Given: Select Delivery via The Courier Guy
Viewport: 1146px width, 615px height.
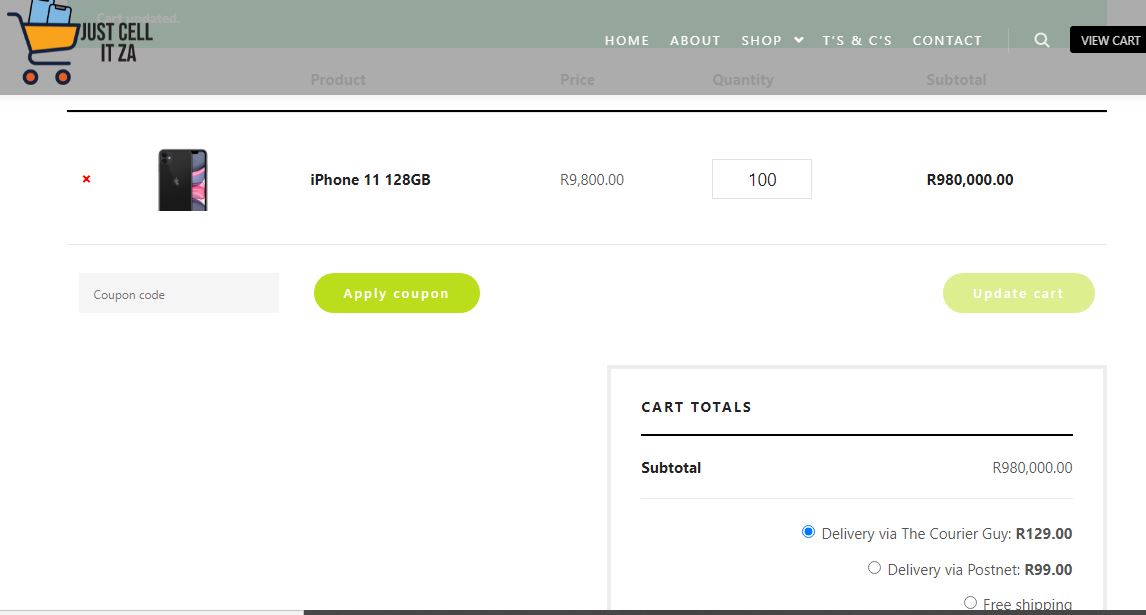Looking at the screenshot, I should point(808,532).
